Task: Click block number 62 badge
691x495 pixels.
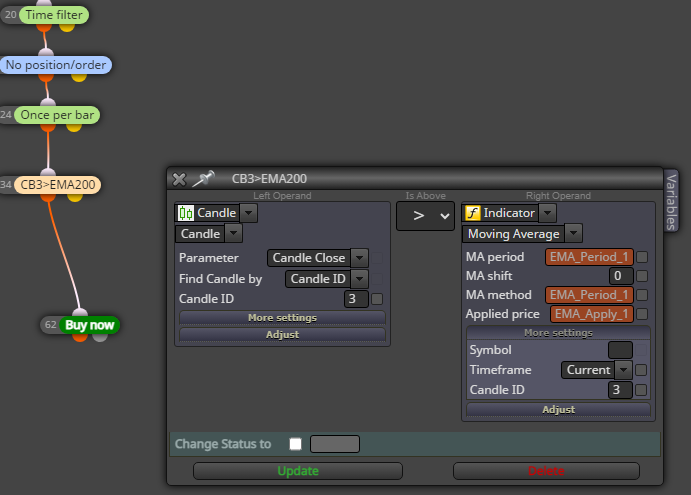Action: (x=50, y=325)
